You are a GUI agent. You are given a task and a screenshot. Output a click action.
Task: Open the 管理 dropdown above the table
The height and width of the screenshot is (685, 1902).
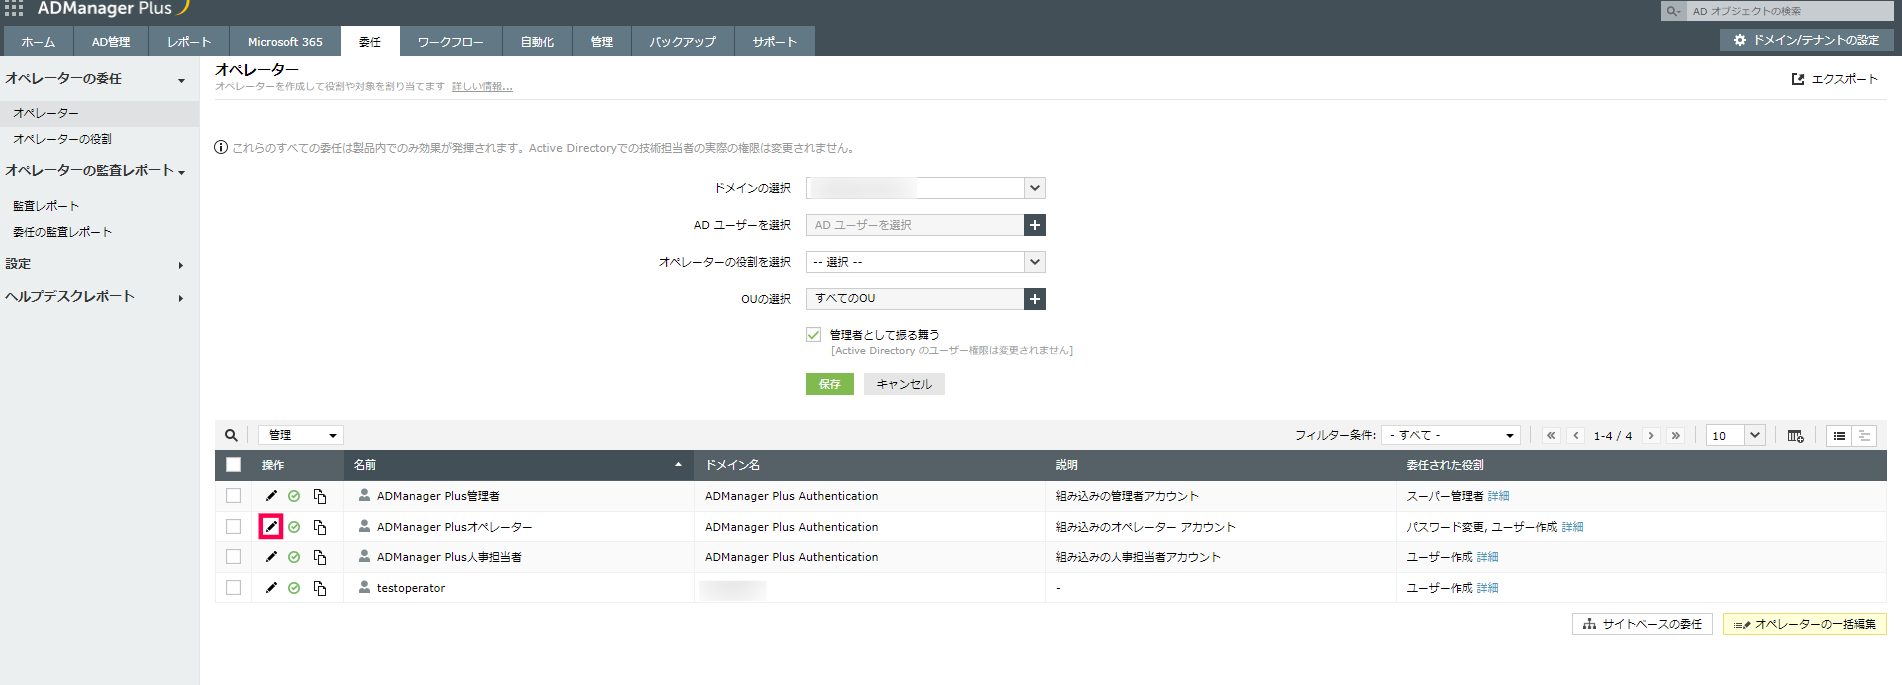(301, 435)
